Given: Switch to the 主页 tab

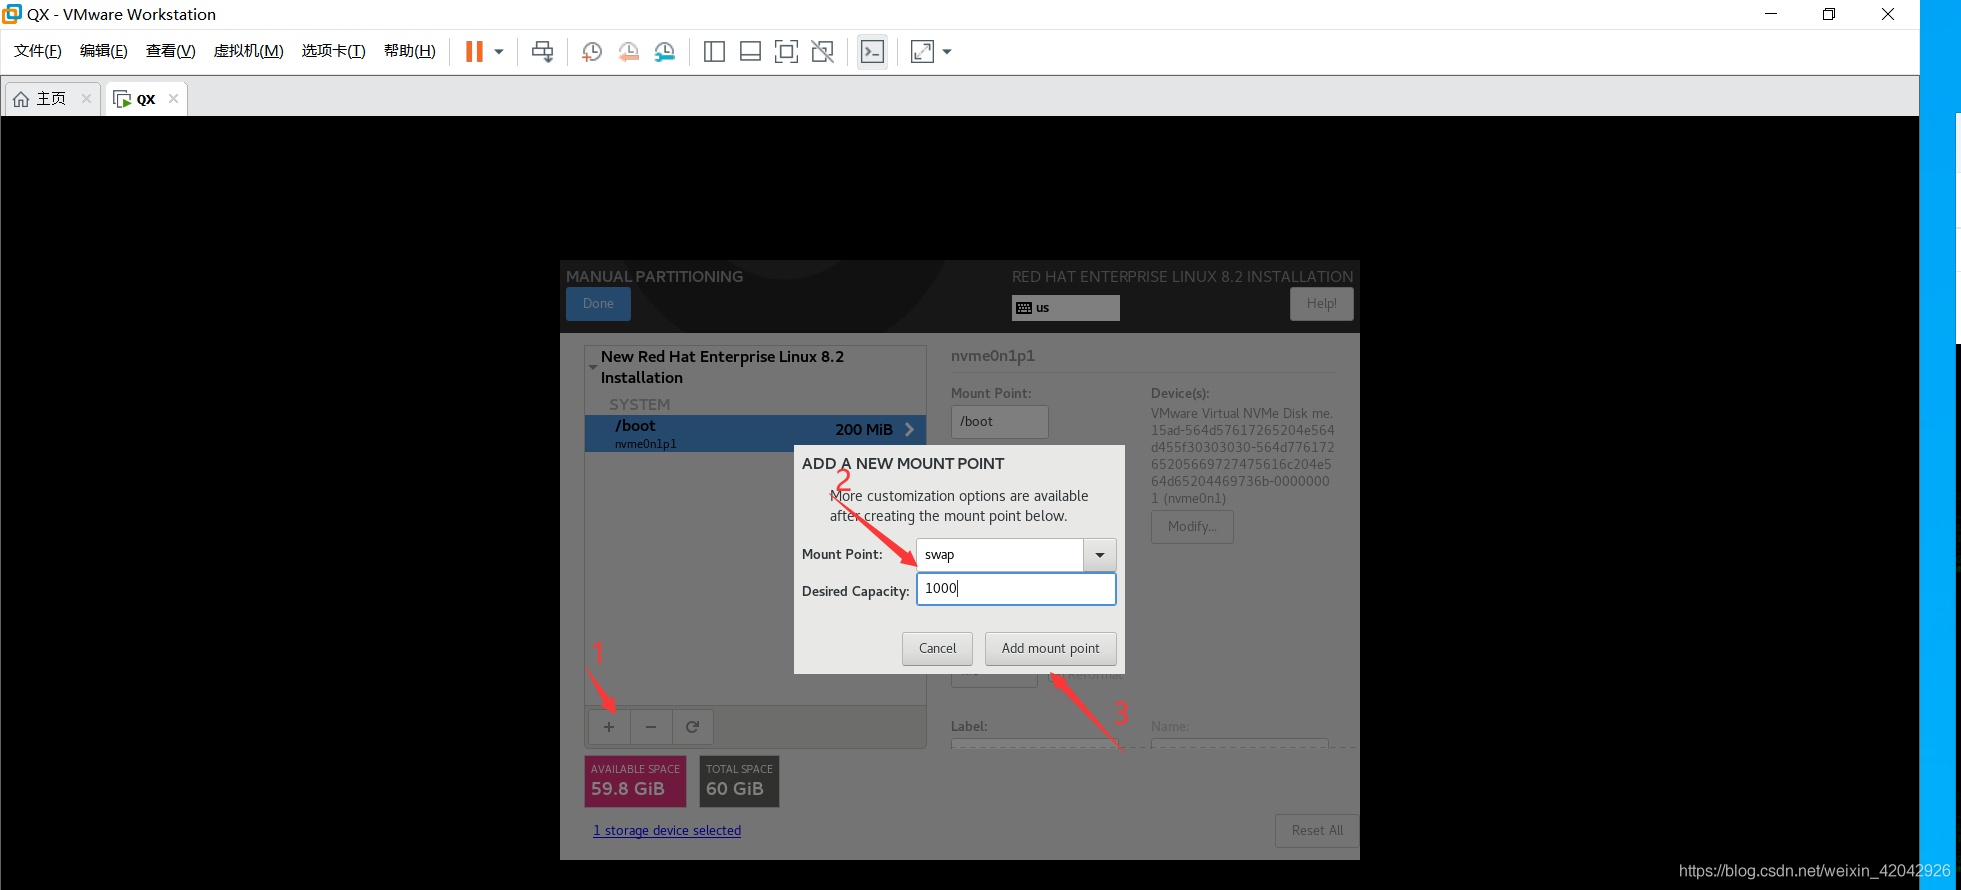Looking at the screenshot, I should click(x=51, y=98).
